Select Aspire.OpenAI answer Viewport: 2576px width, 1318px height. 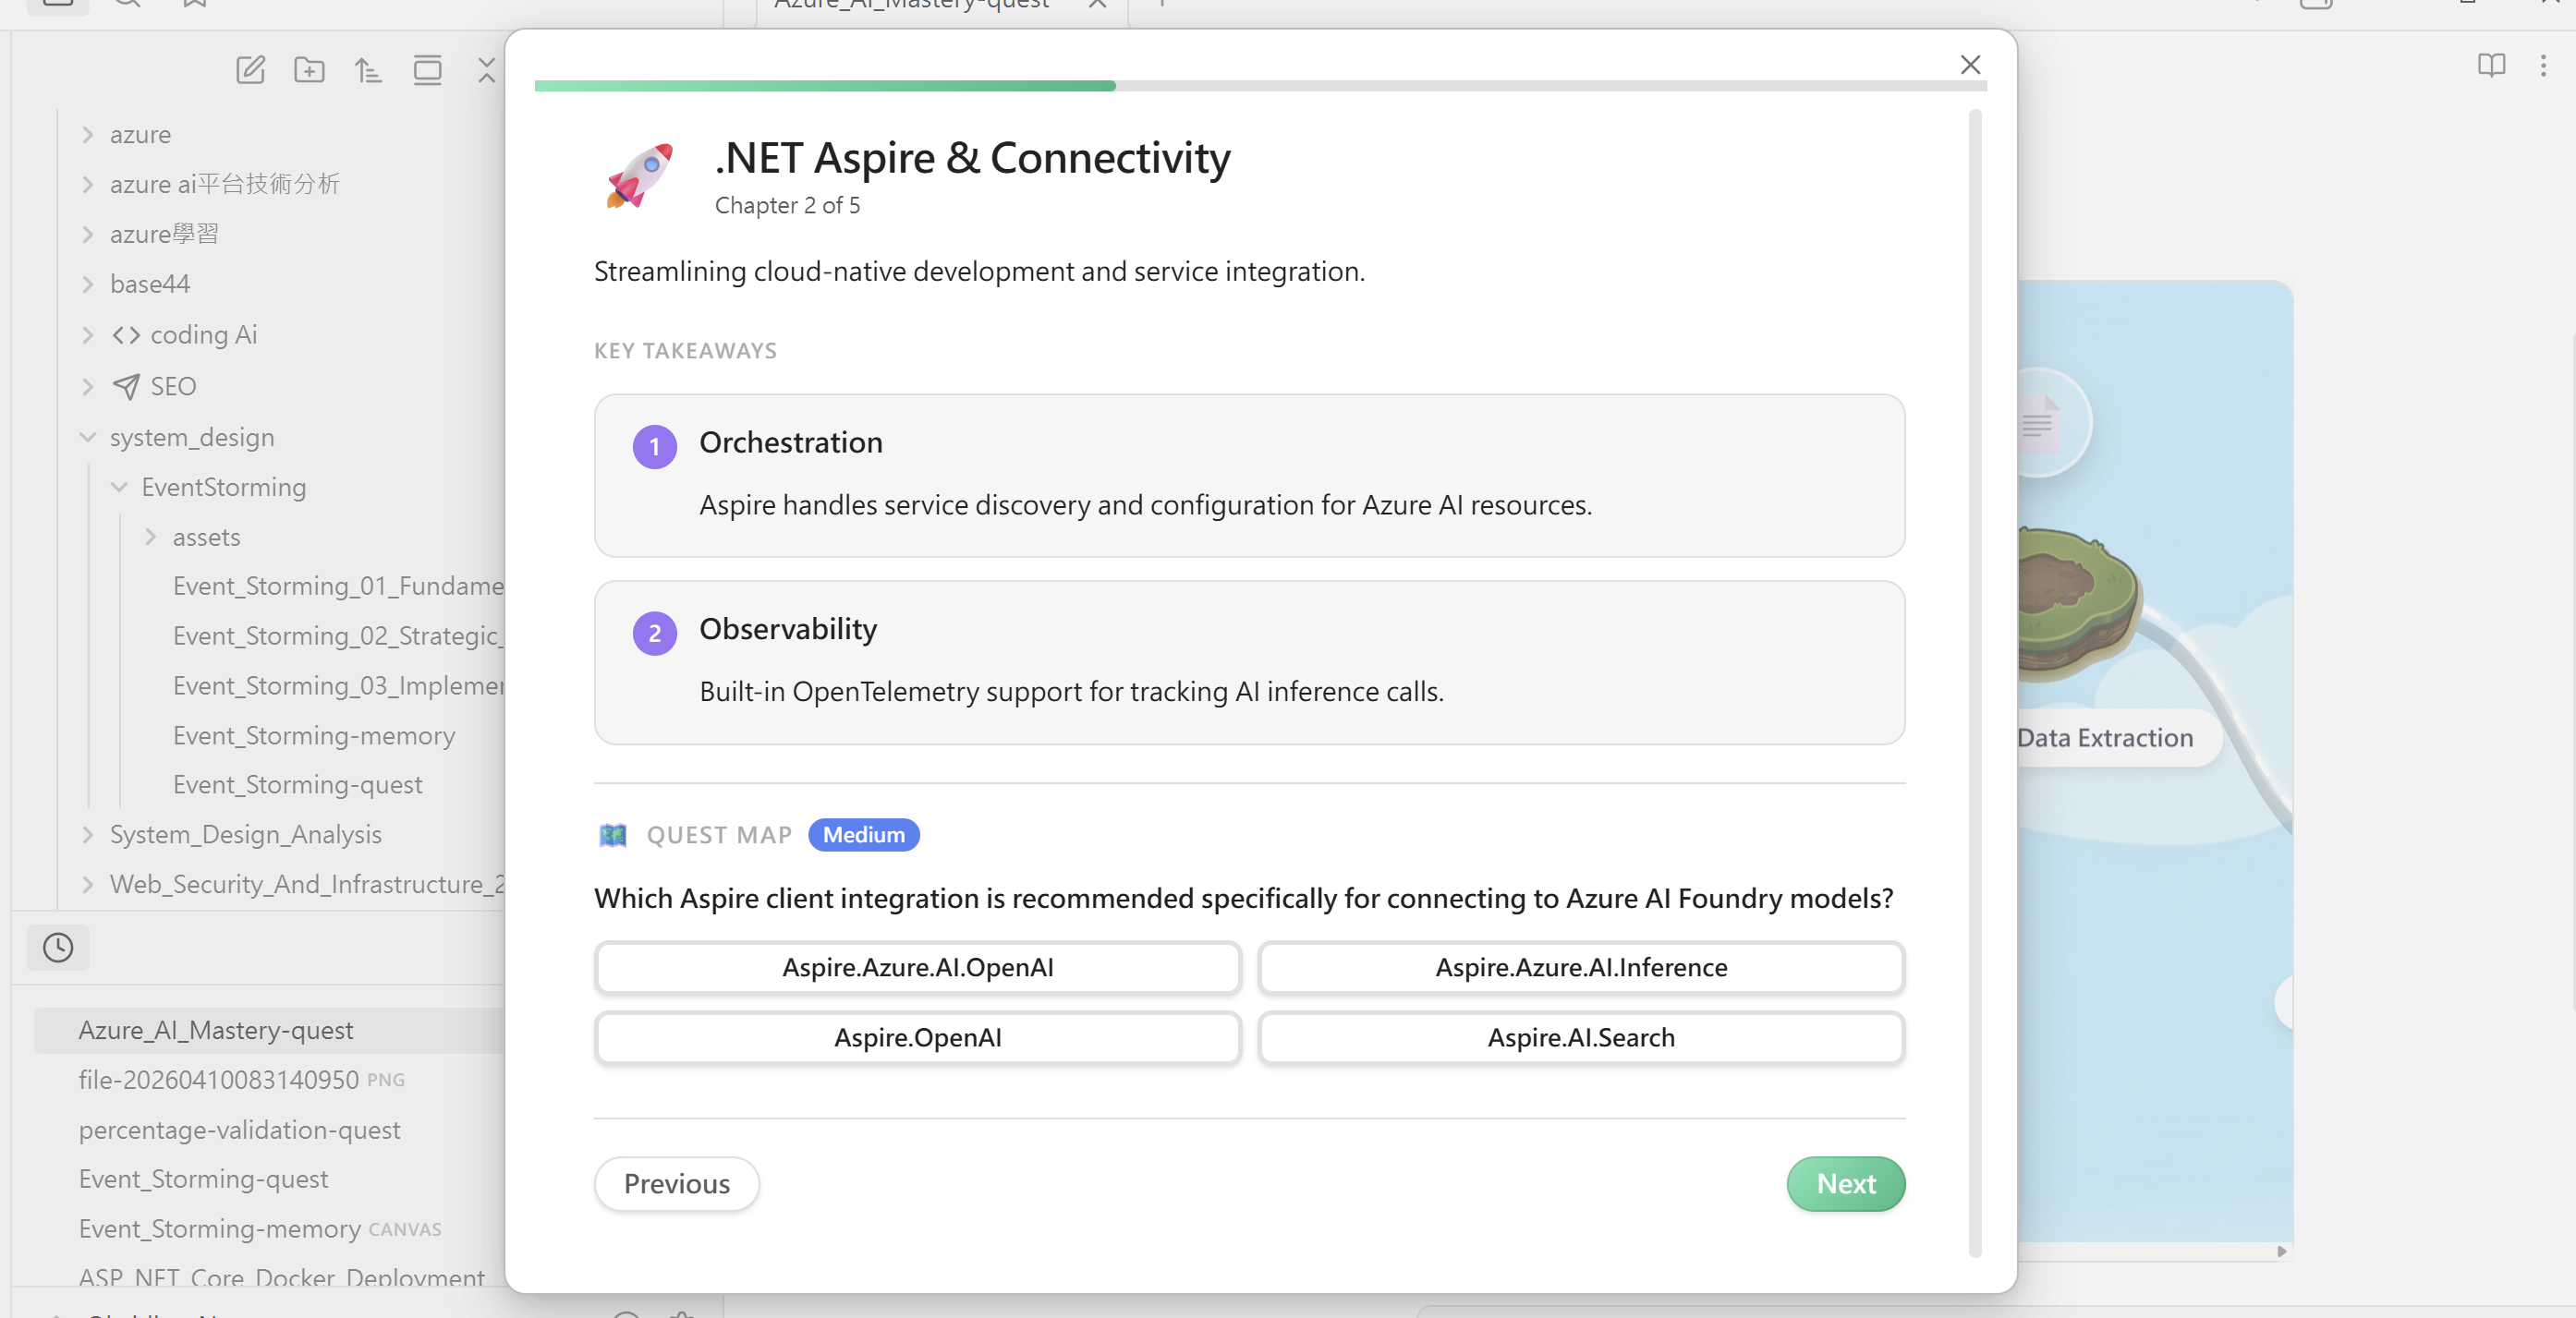pyautogui.click(x=917, y=1038)
